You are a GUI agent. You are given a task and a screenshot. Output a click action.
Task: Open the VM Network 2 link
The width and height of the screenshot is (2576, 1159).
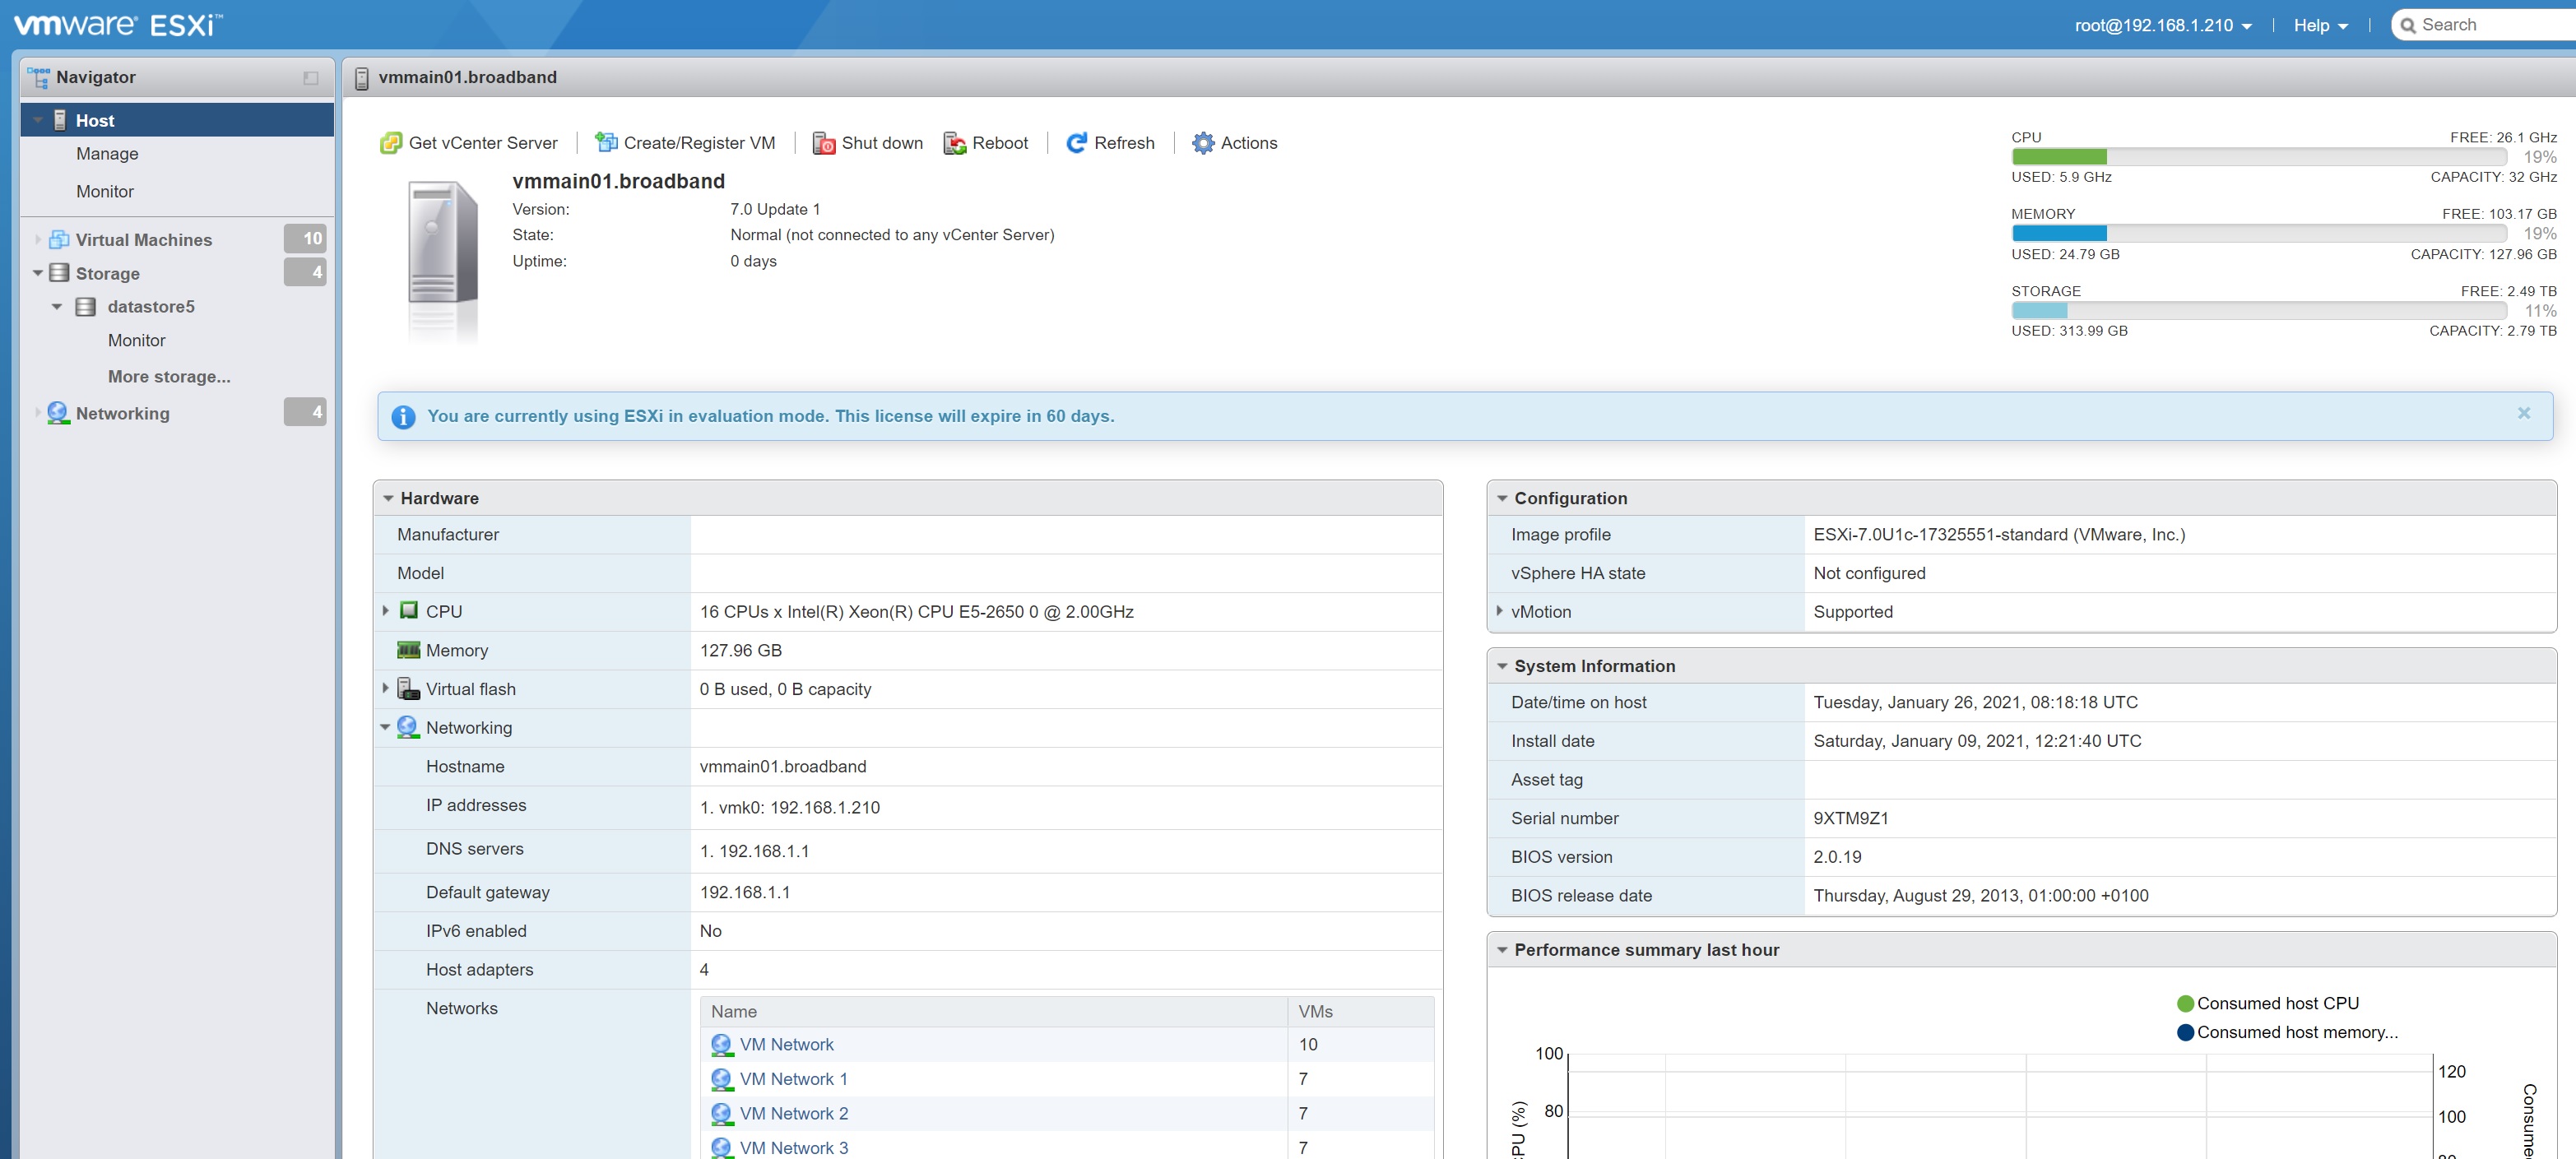793,1113
